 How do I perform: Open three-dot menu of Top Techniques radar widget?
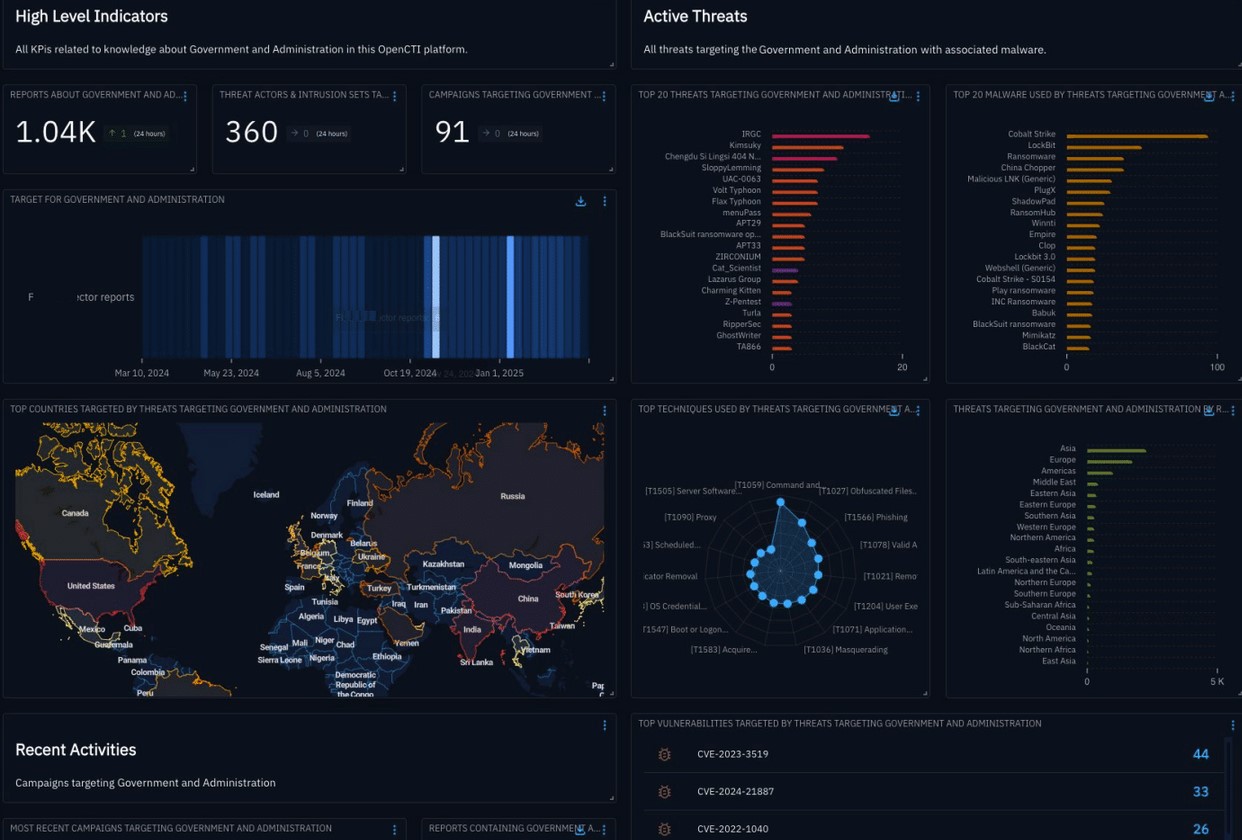coord(918,411)
